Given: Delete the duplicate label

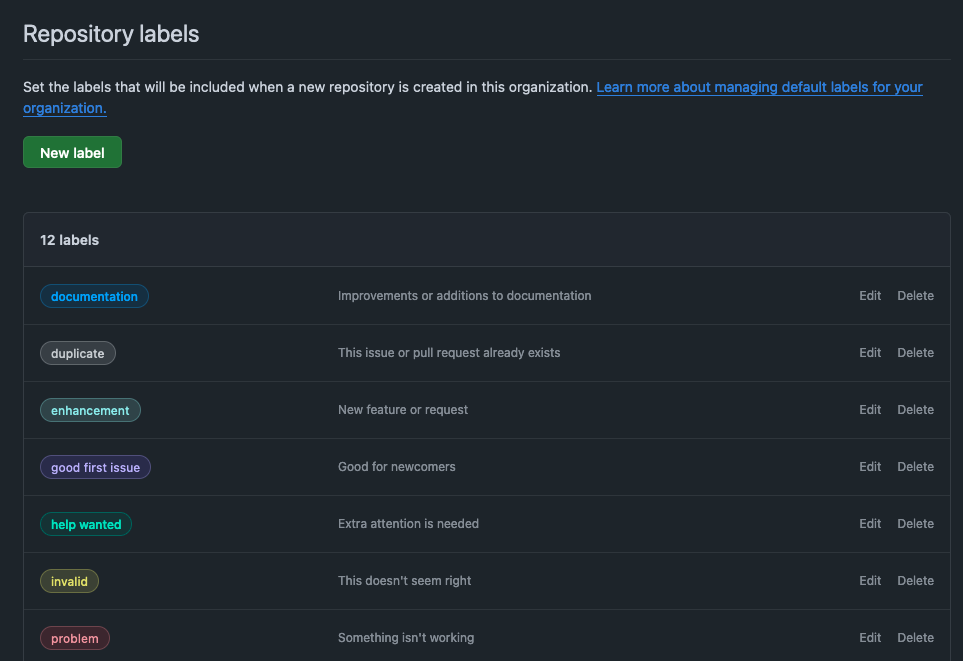Looking at the screenshot, I should (x=915, y=353).
